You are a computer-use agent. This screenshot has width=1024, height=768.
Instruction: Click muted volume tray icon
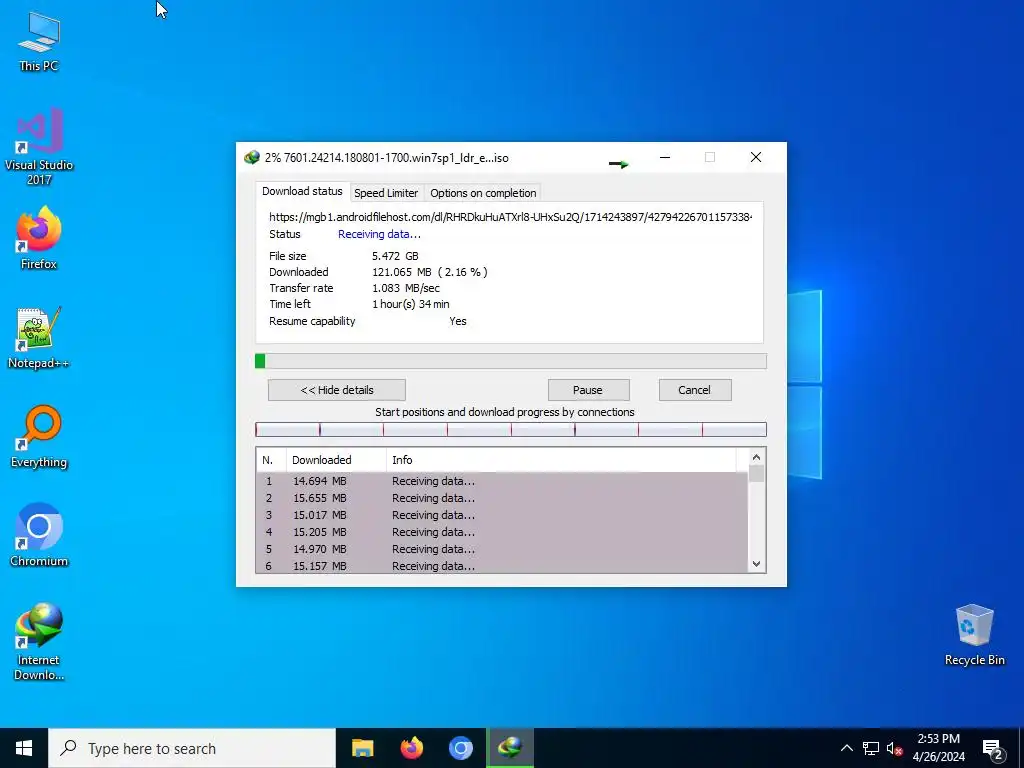[x=894, y=748]
